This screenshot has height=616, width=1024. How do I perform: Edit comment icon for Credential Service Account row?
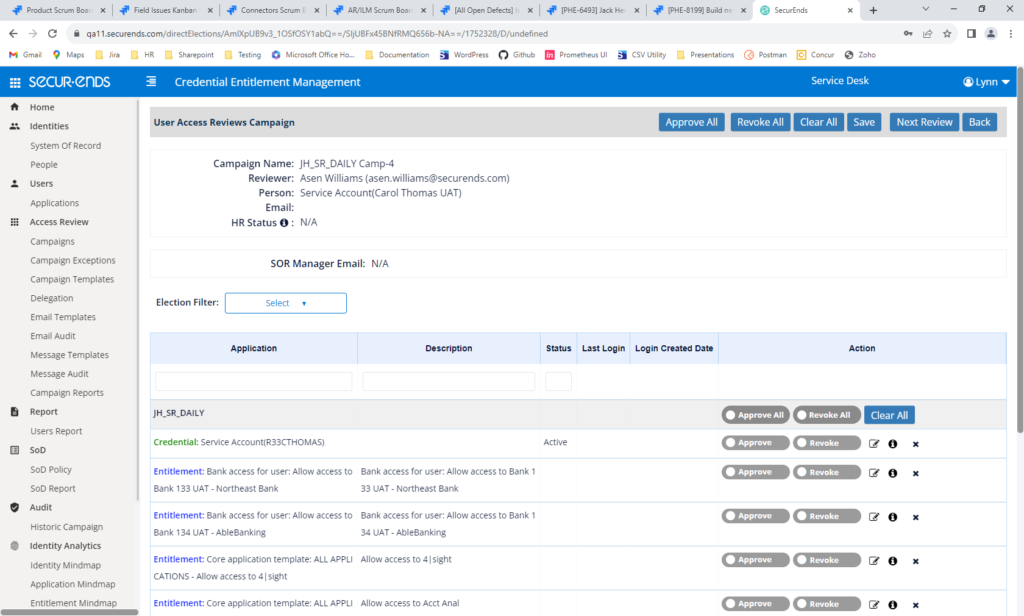[x=874, y=444]
